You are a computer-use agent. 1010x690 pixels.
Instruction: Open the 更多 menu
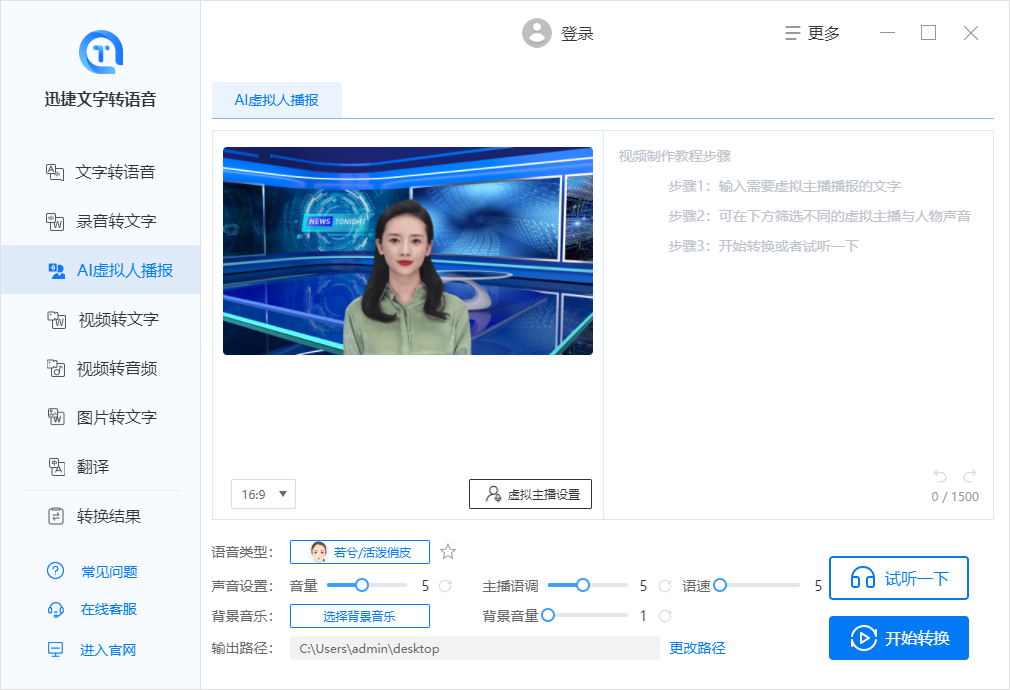[x=812, y=32]
